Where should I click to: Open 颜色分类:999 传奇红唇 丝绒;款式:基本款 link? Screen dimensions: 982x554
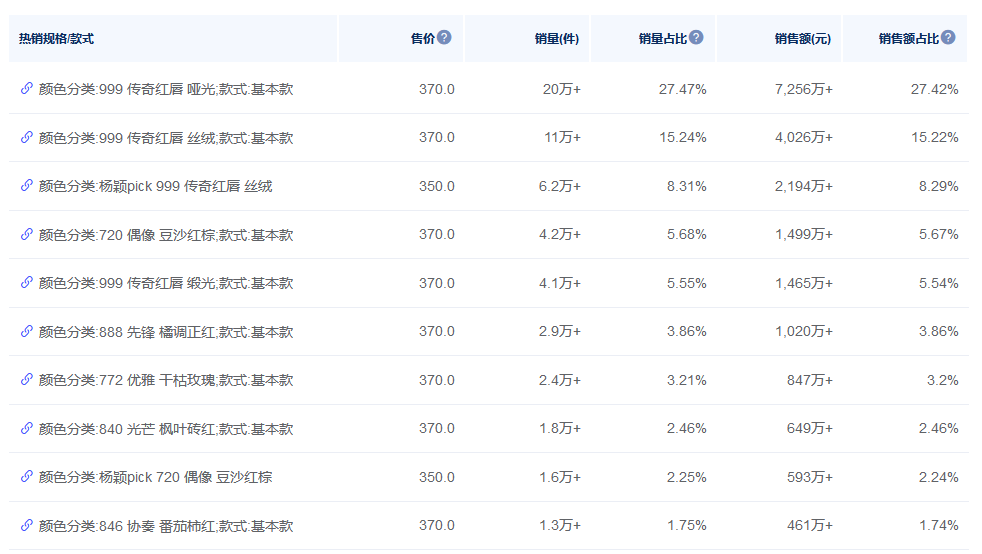[x=166, y=138]
